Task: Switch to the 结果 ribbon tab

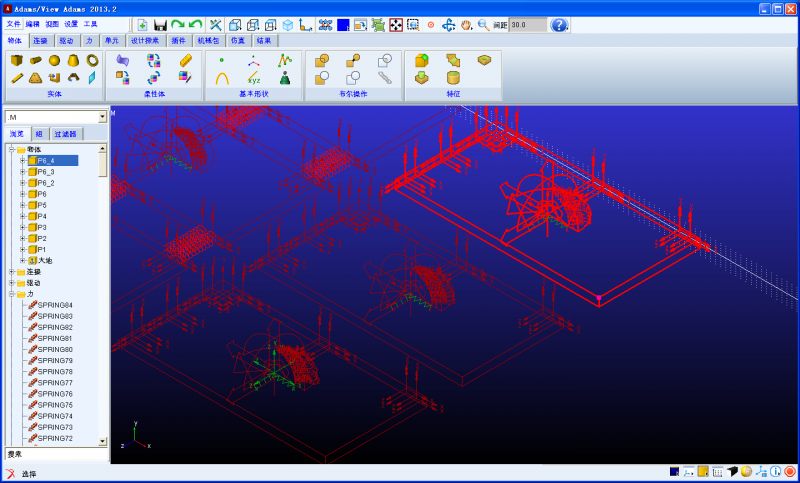Action: click(264, 41)
